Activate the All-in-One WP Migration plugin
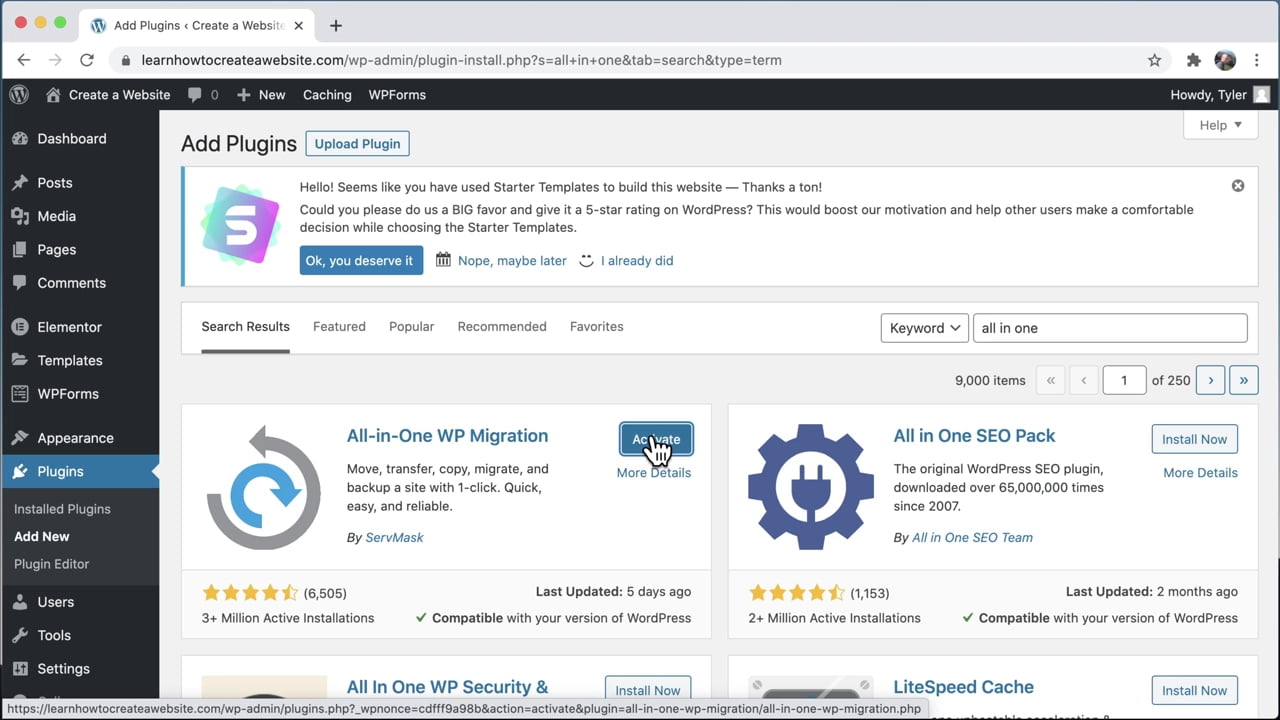Image resolution: width=1280 pixels, height=720 pixels. click(x=656, y=439)
